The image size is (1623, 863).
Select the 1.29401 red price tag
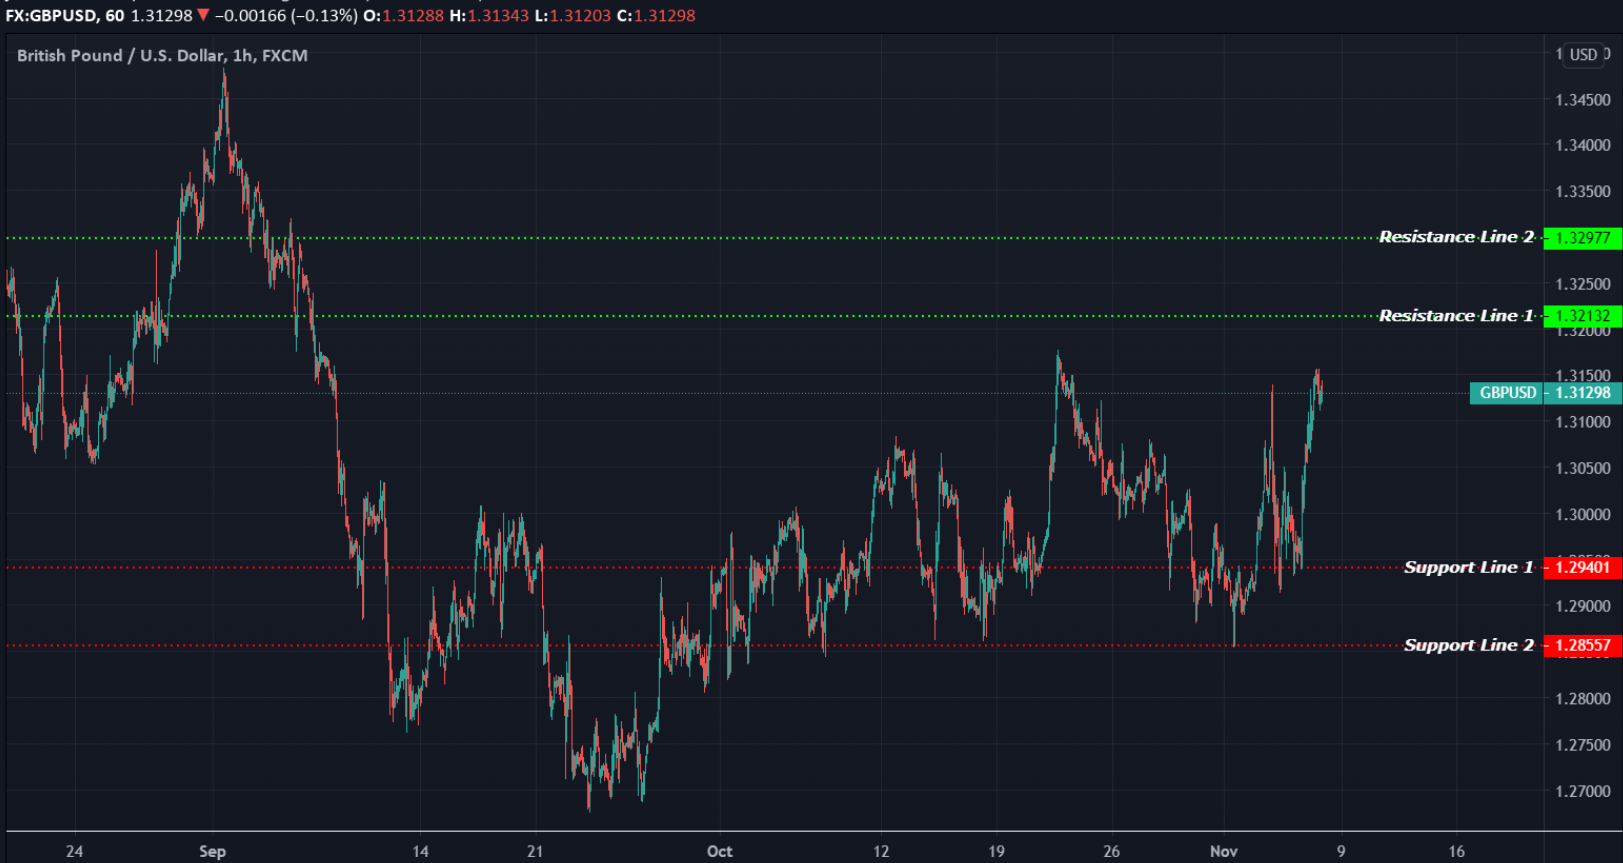click(1582, 567)
